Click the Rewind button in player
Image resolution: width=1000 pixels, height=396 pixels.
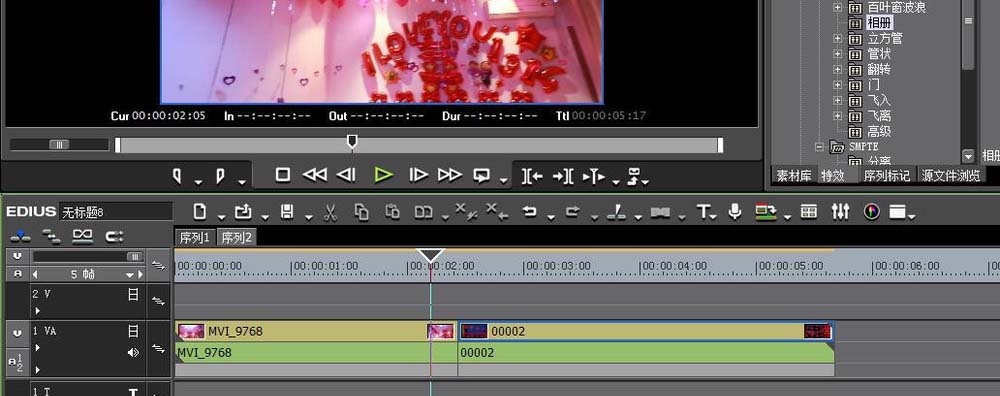314,175
